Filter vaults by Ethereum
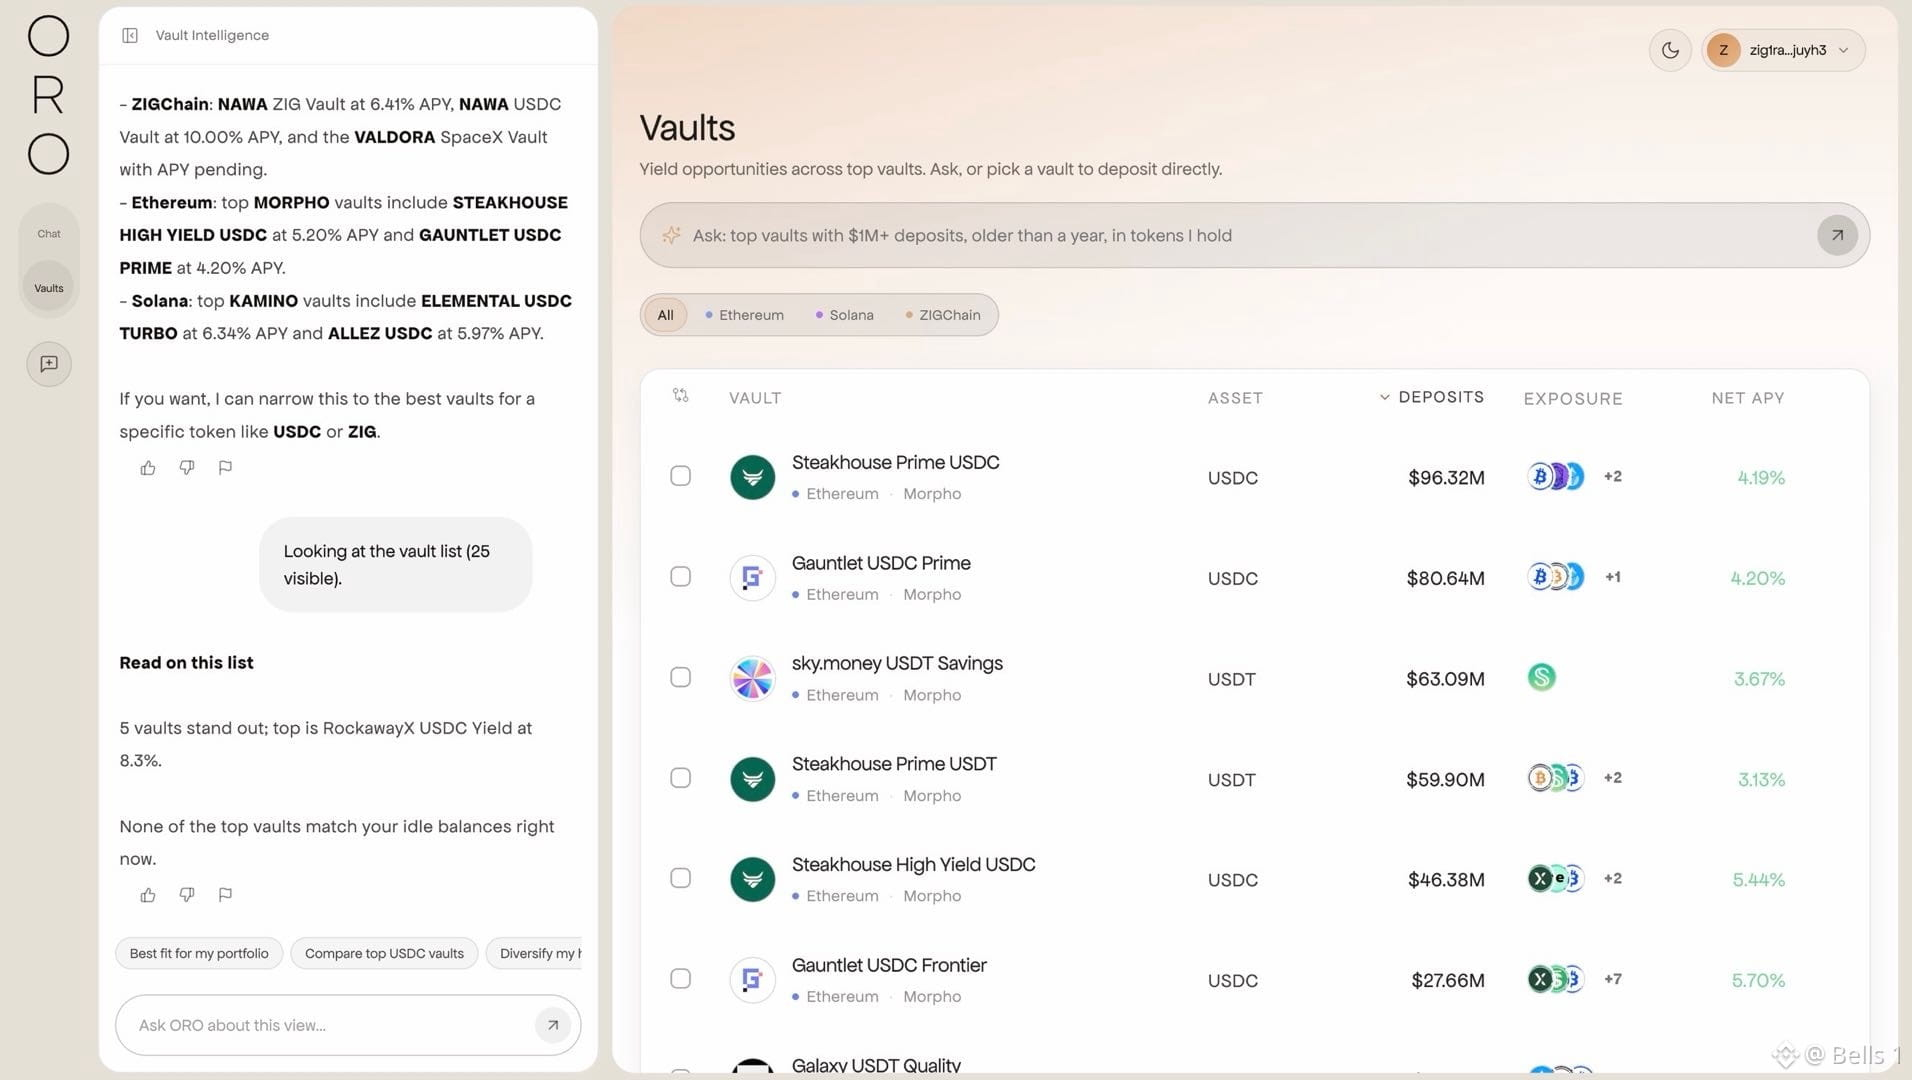Viewport: 1912px width, 1080px height. coord(744,315)
